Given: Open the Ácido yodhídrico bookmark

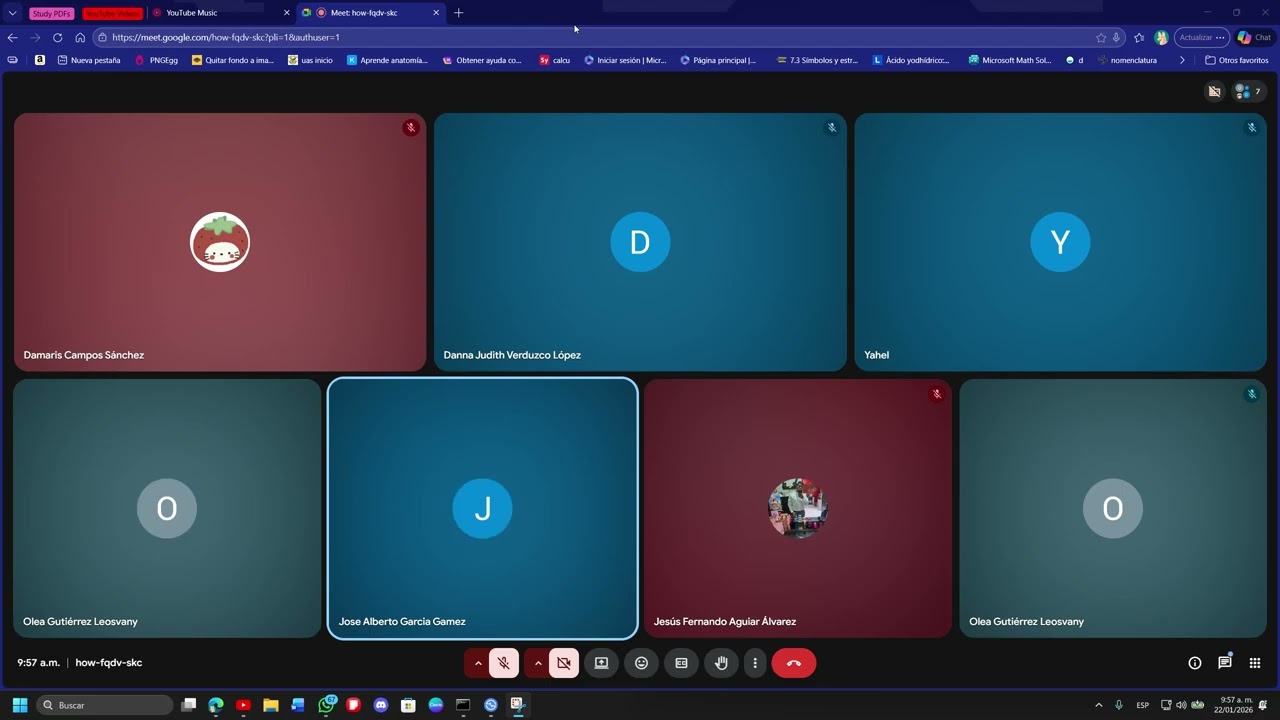Looking at the screenshot, I should click(911, 60).
